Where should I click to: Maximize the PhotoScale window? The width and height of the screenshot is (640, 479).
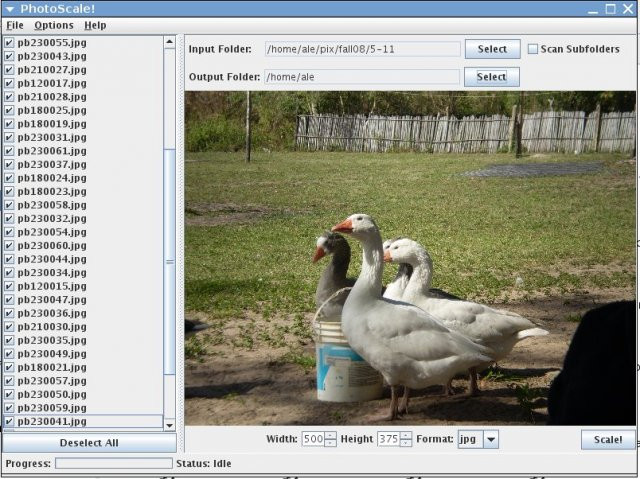pos(611,9)
